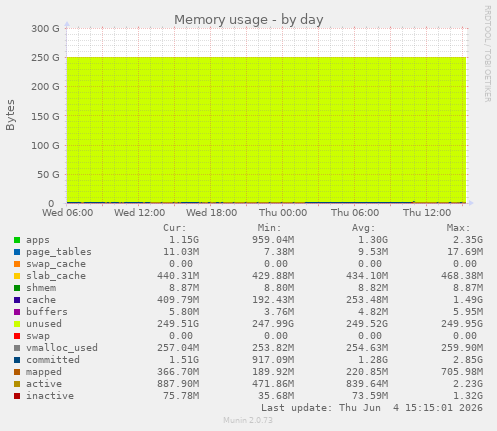Click the active current value '887.90M'
The height and width of the screenshot is (431, 497).
tap(178, 384)
